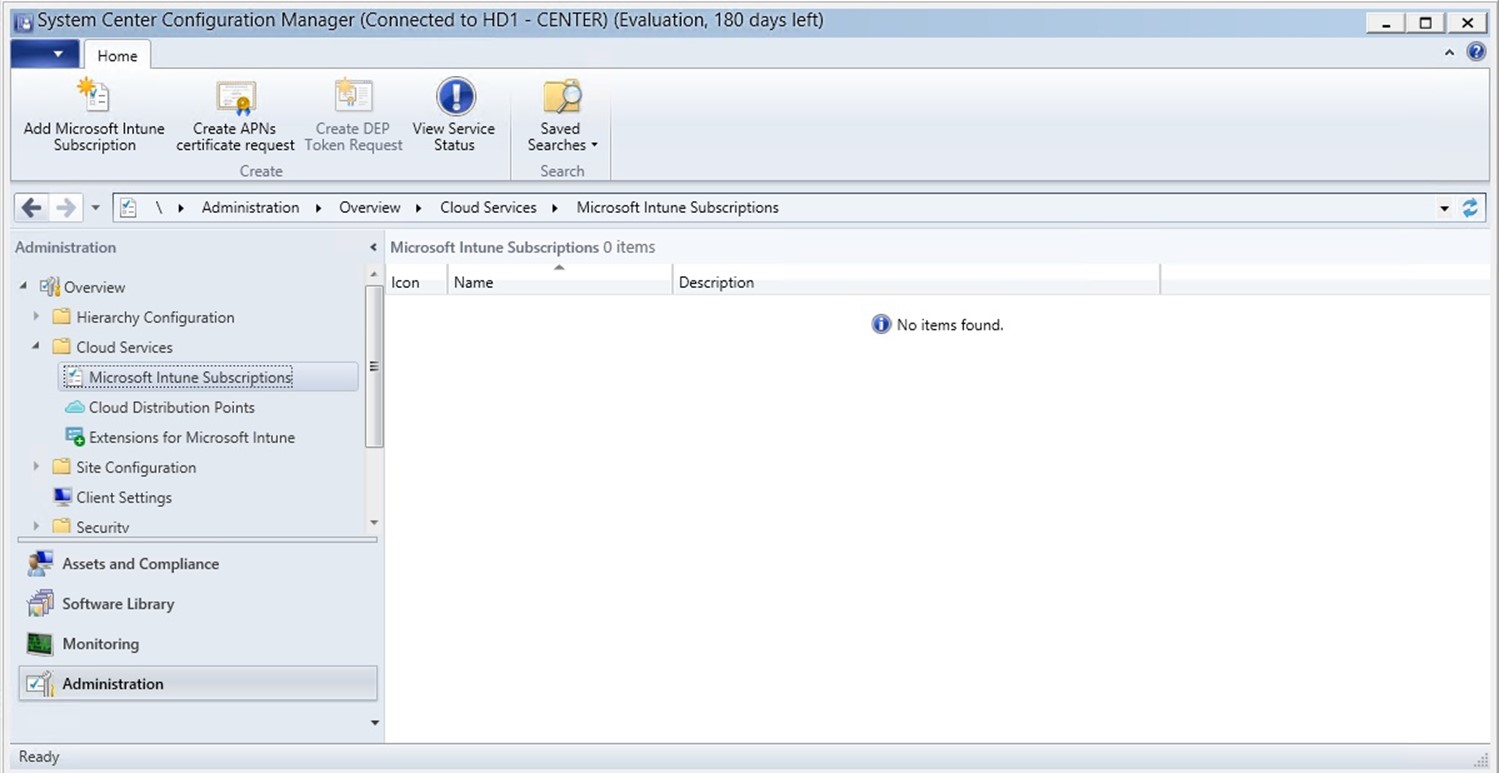Screen dimensions: 1499x773
Task: Collapse the Cloud Services node
Action: point(36,347)
